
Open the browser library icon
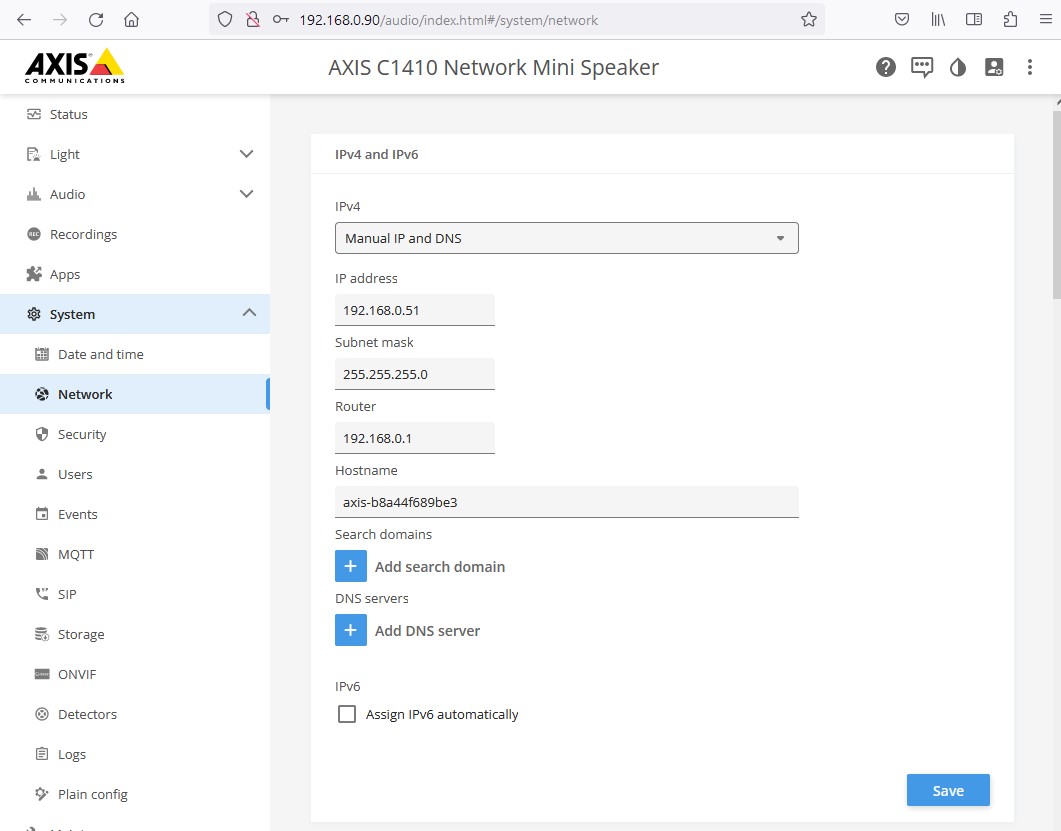point(938,20)
